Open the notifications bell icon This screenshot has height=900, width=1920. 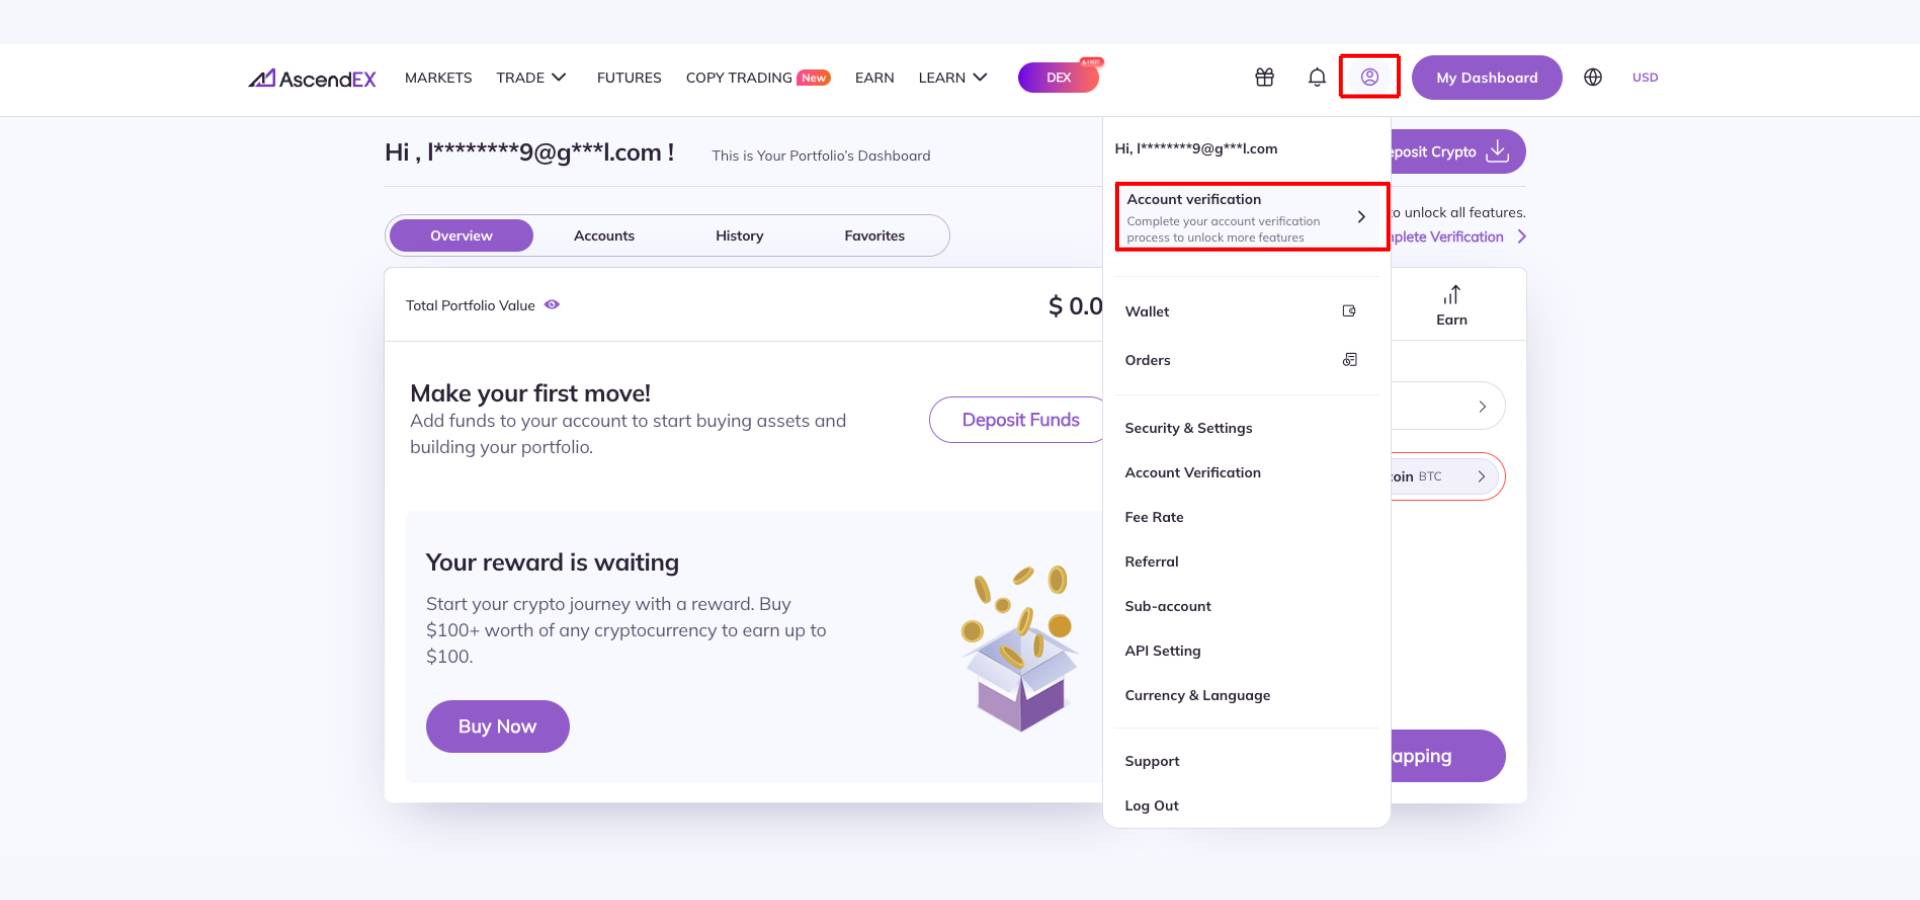[x=1317, y=77]
